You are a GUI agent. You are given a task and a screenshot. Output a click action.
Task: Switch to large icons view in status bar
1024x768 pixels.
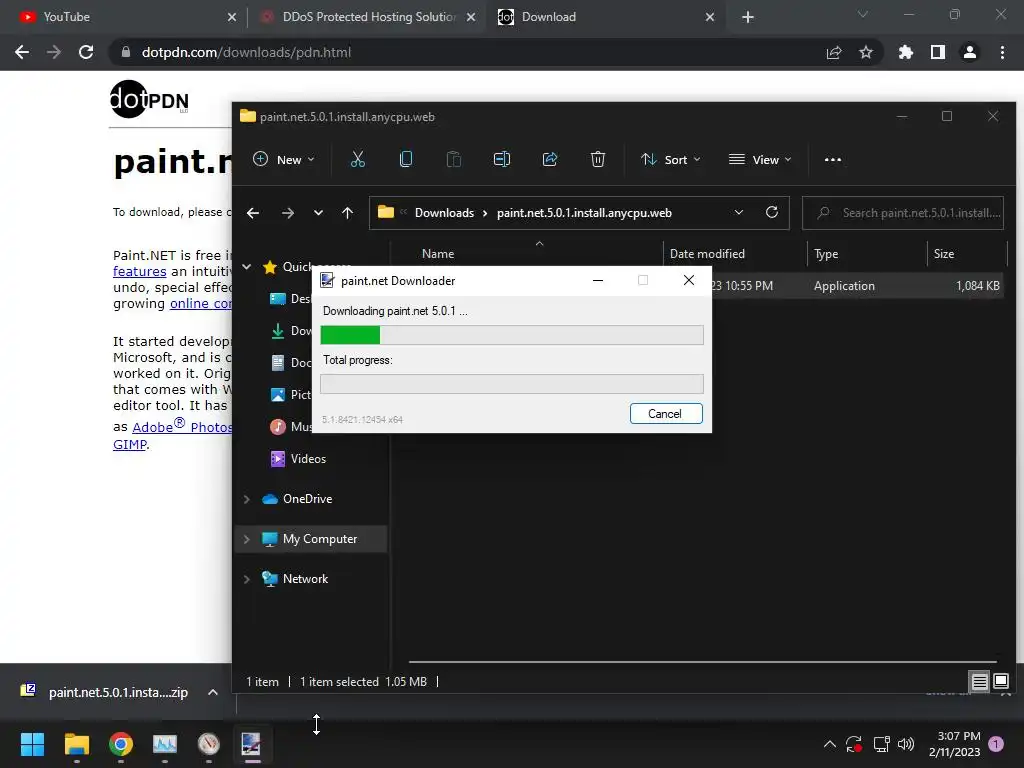pos(1001,682)
